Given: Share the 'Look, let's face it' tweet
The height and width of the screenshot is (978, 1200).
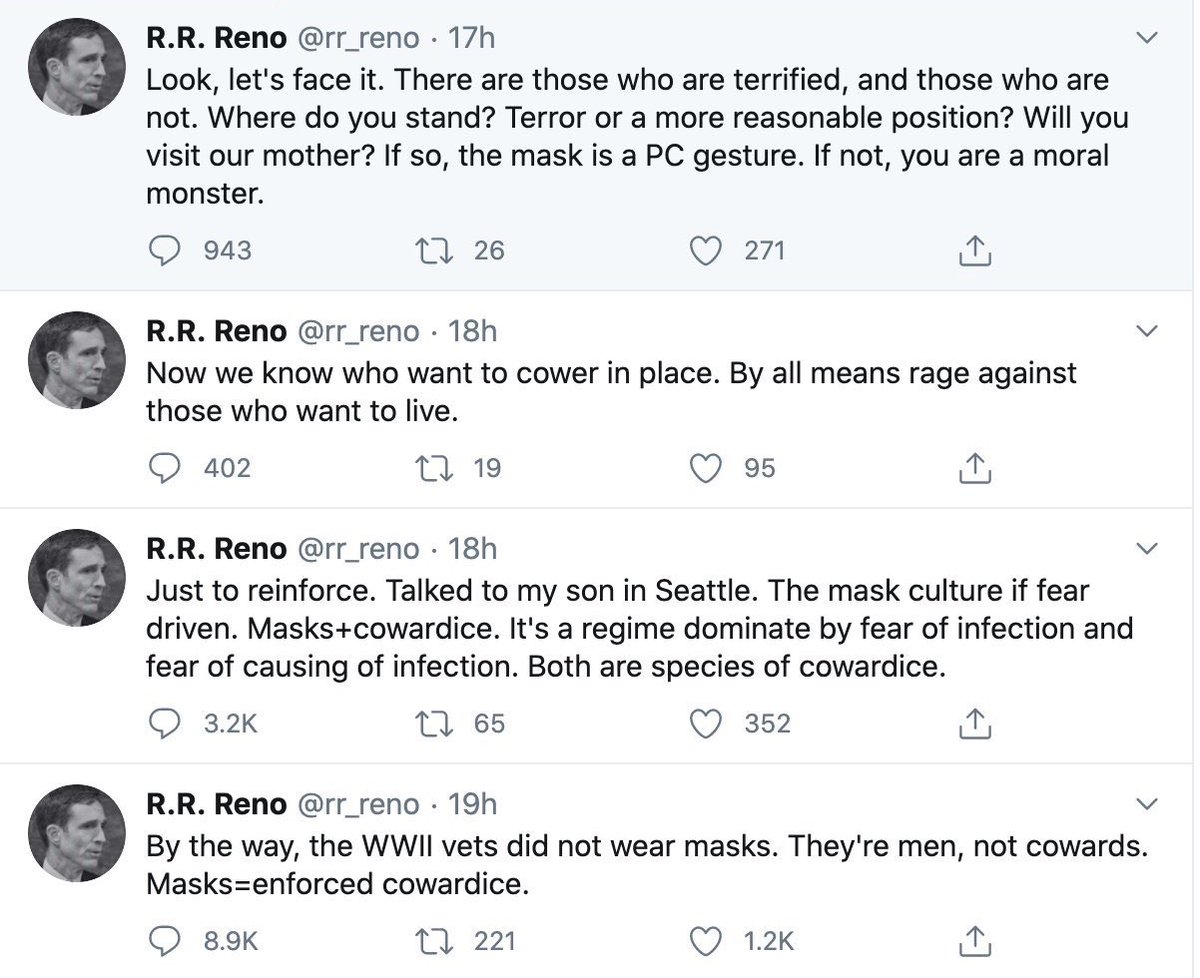Looking at the screenshot, I should click(x=974, y=252).
